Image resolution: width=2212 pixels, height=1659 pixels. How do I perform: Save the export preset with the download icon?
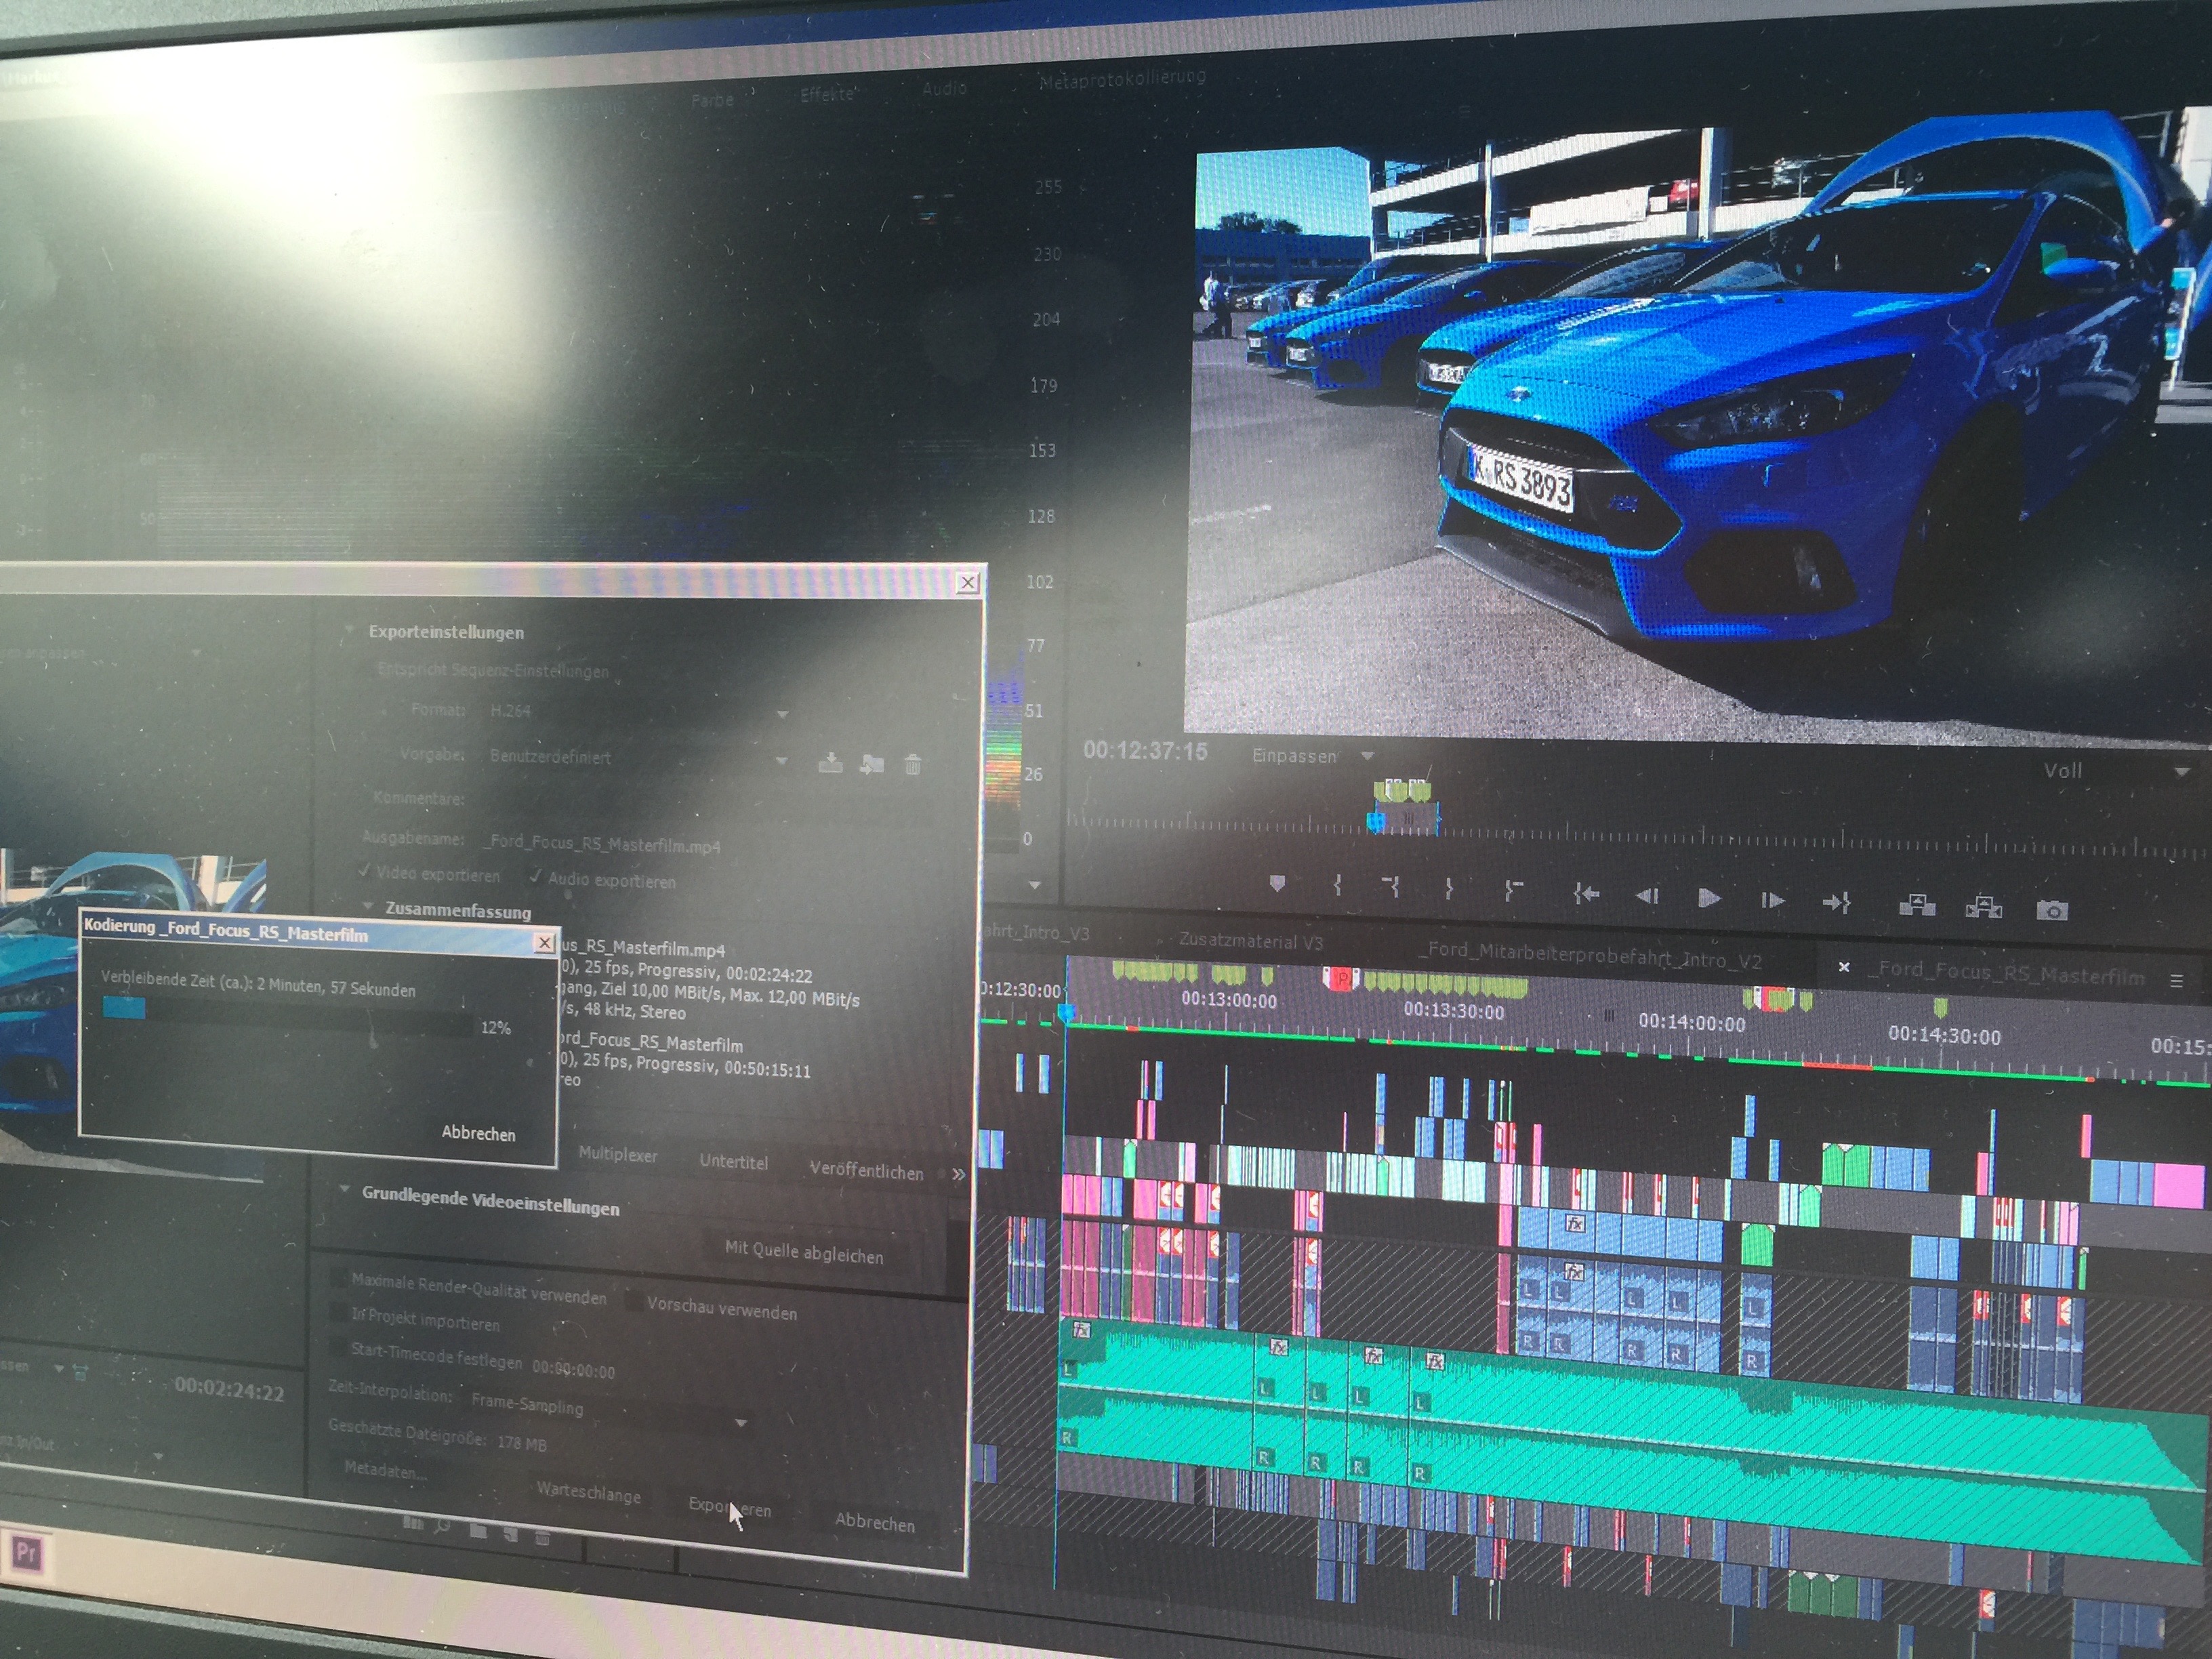point(830,763)
